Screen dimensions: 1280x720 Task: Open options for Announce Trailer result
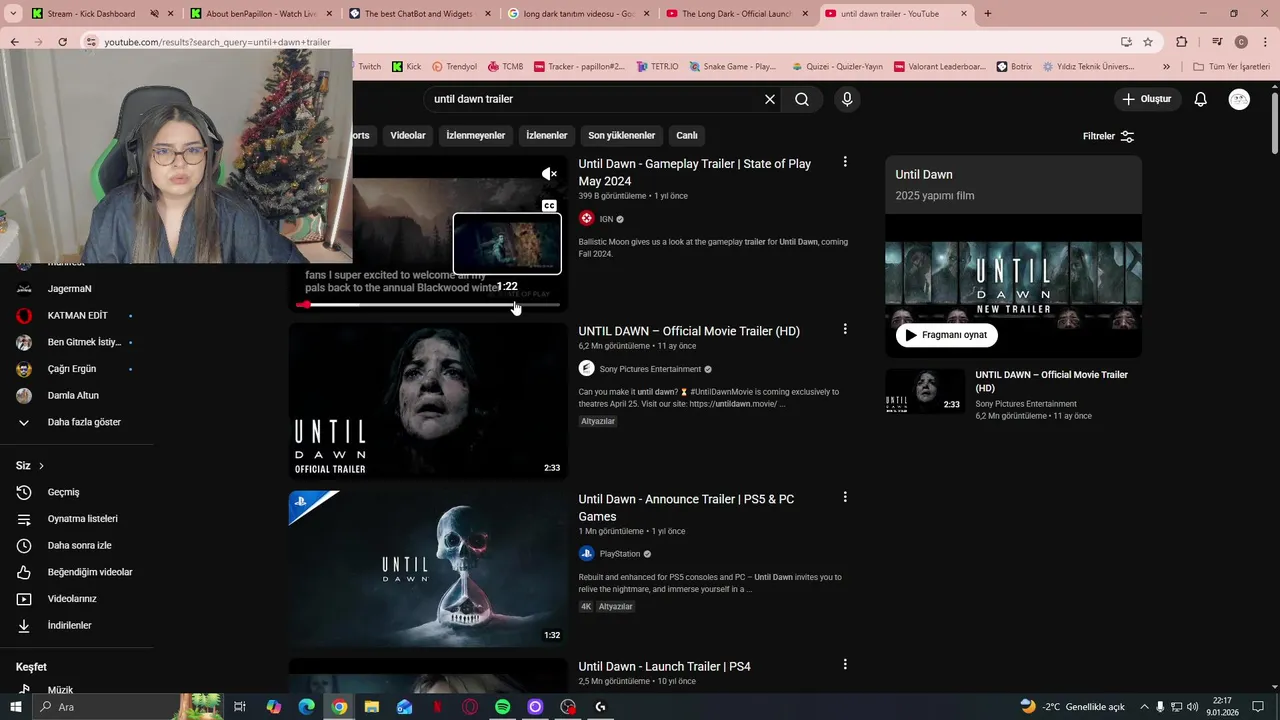coord(845,497)
